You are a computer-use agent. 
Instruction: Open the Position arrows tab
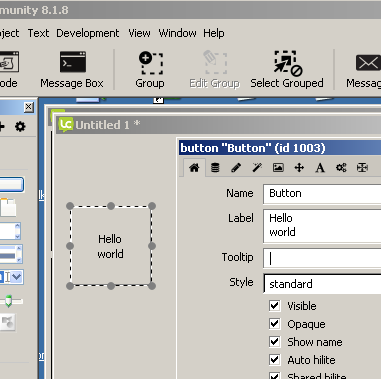tap(299, 168)
